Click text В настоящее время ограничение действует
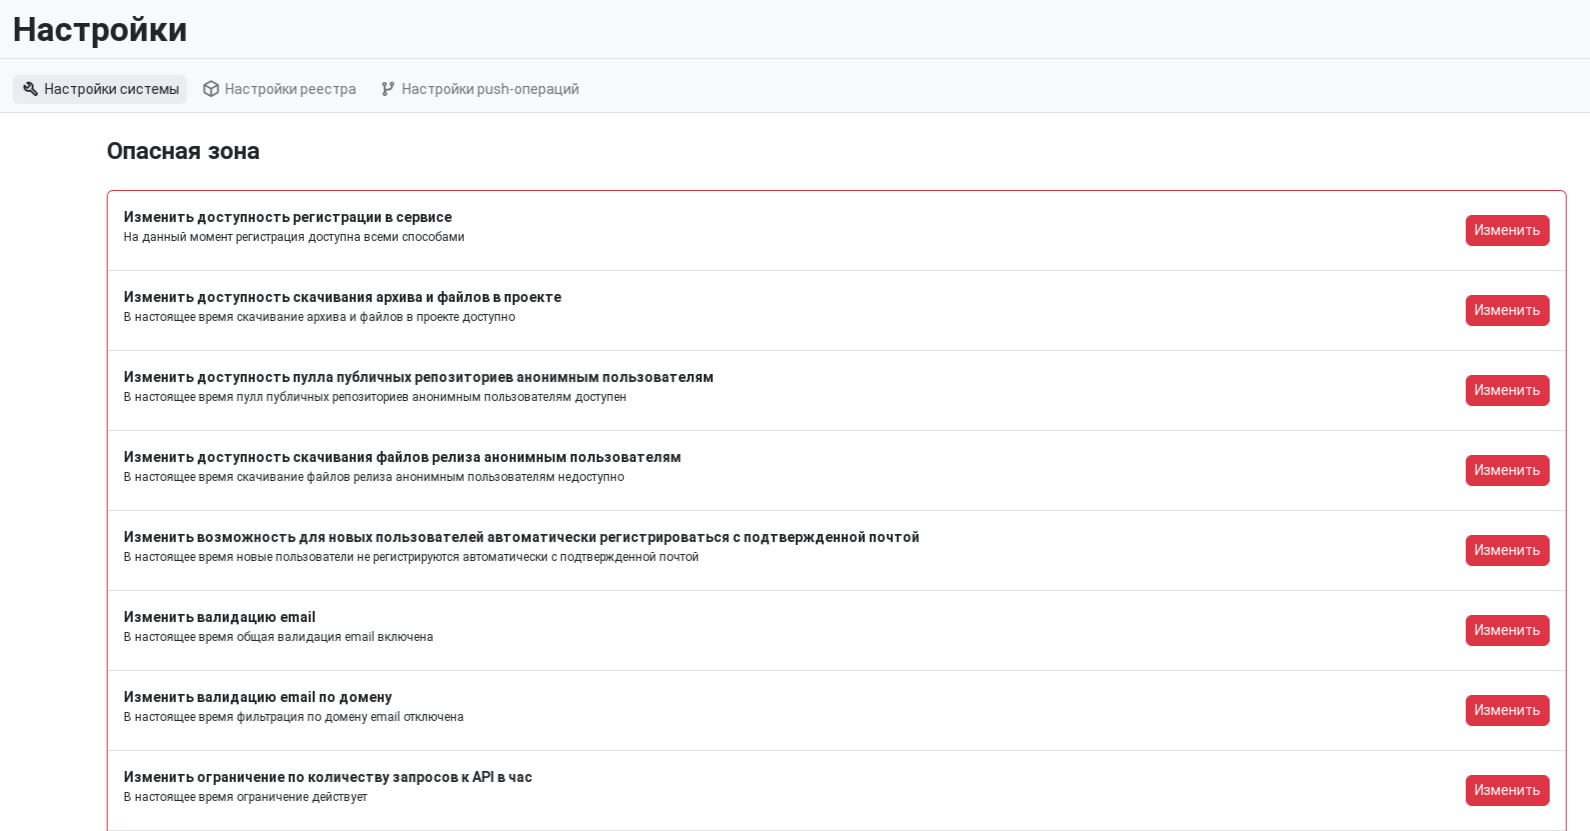1590x831 pixels. (x=246, y=797)
